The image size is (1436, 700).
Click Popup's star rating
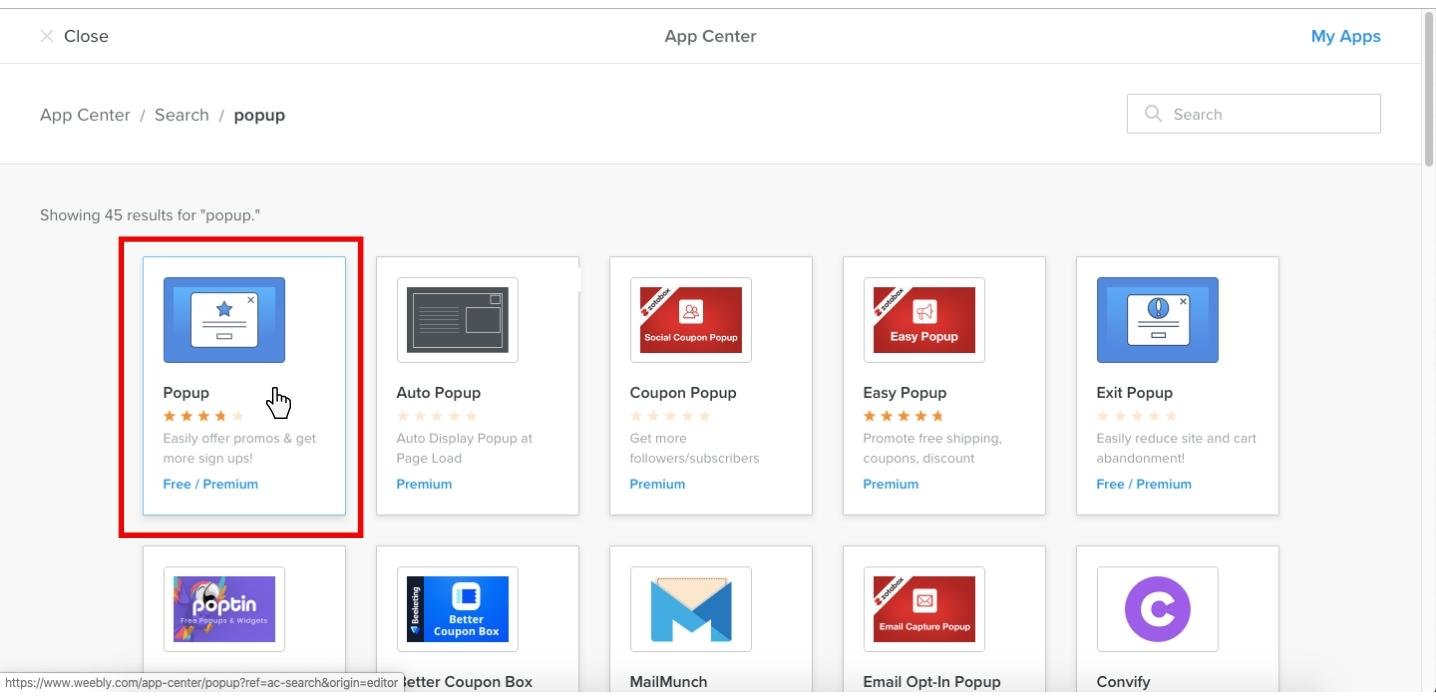tap(203, 416)
